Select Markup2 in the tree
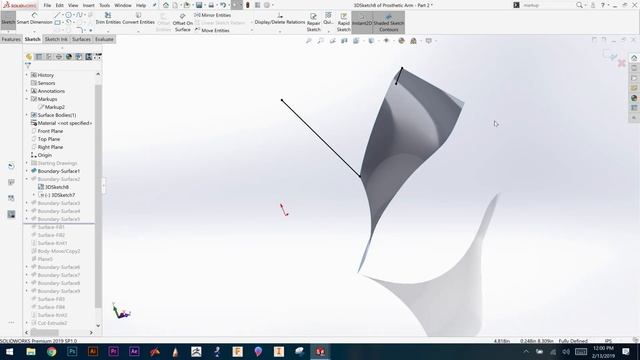 click(x=55, y=107)
